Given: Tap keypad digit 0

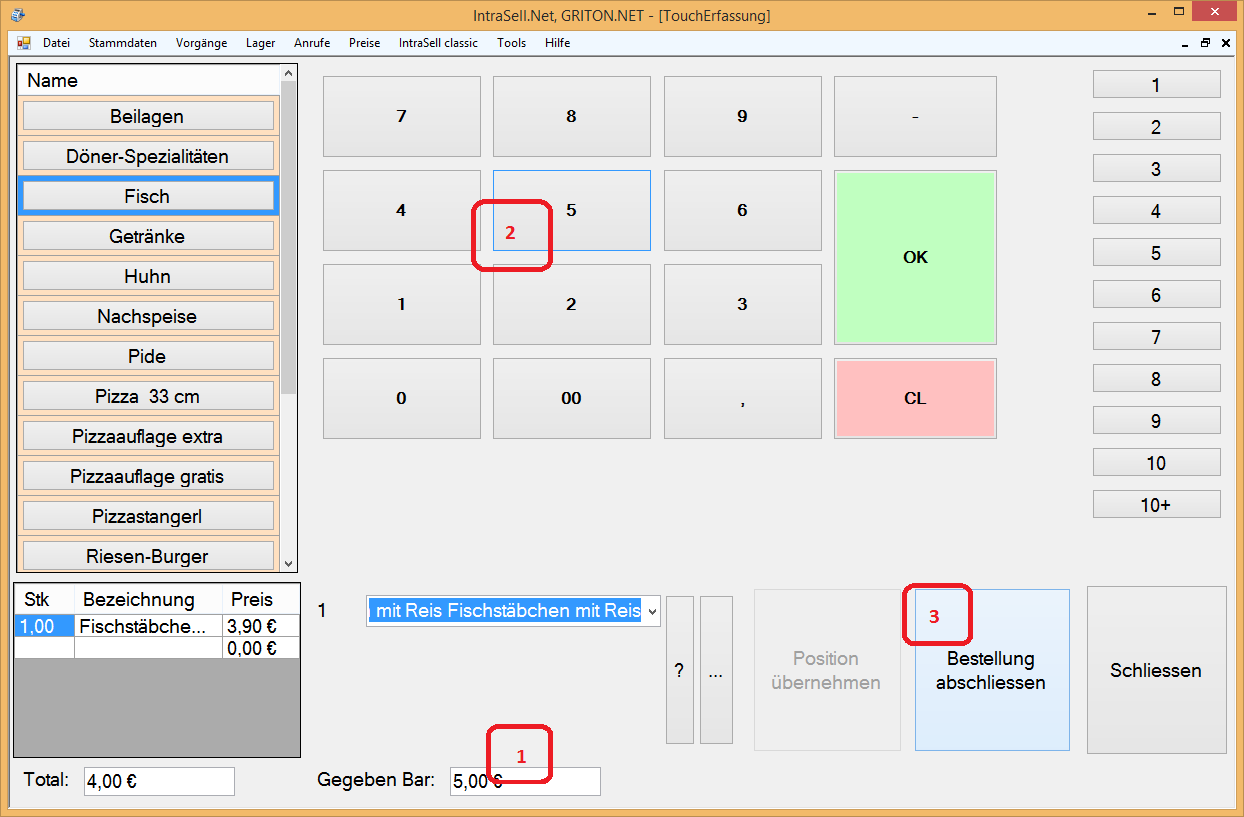Looking at the screenshot, I should [401, 398].
